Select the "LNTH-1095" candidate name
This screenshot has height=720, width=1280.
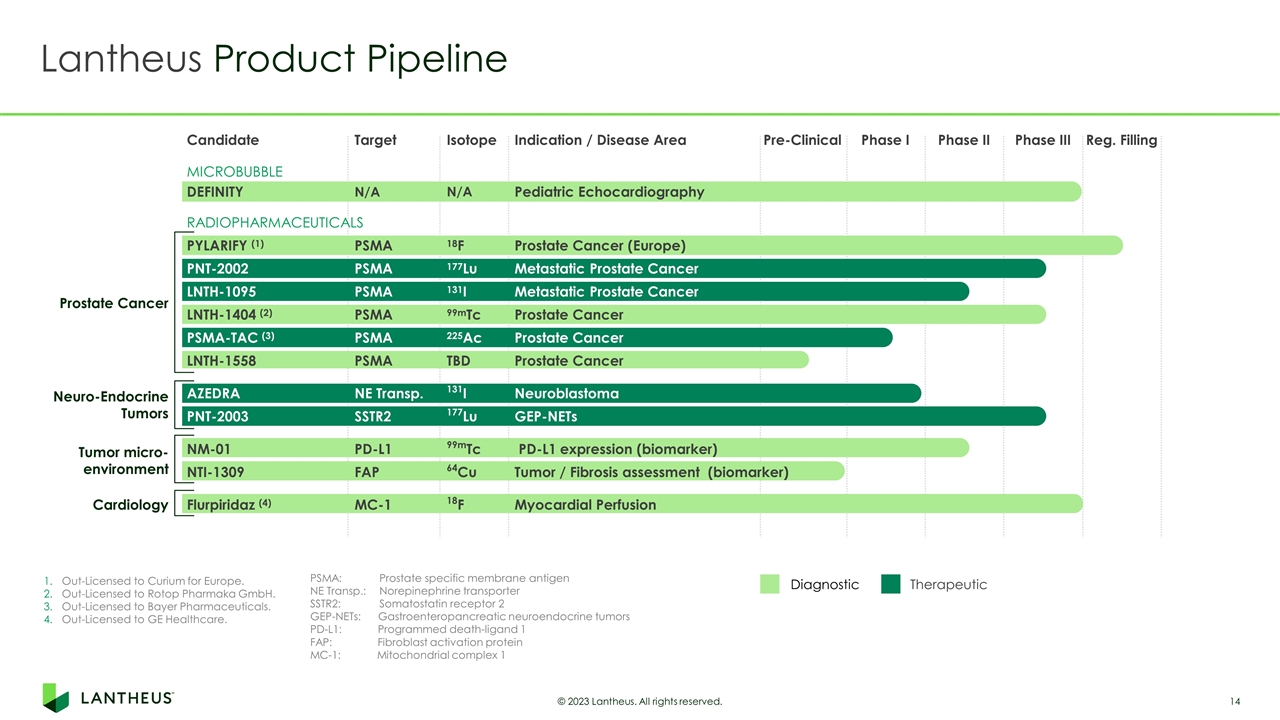pyautogui.click(x=222, y=292)
